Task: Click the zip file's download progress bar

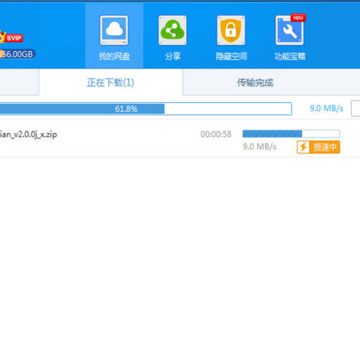Action: [x=291, y=134]
